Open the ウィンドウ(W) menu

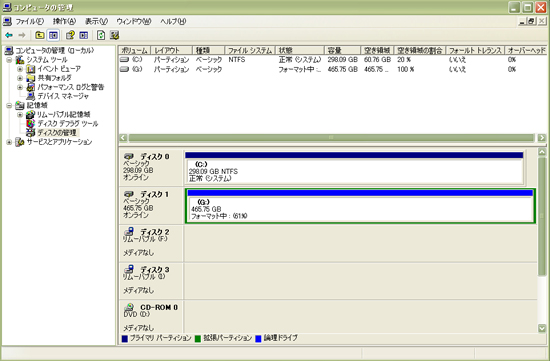[x=134, y=21]
